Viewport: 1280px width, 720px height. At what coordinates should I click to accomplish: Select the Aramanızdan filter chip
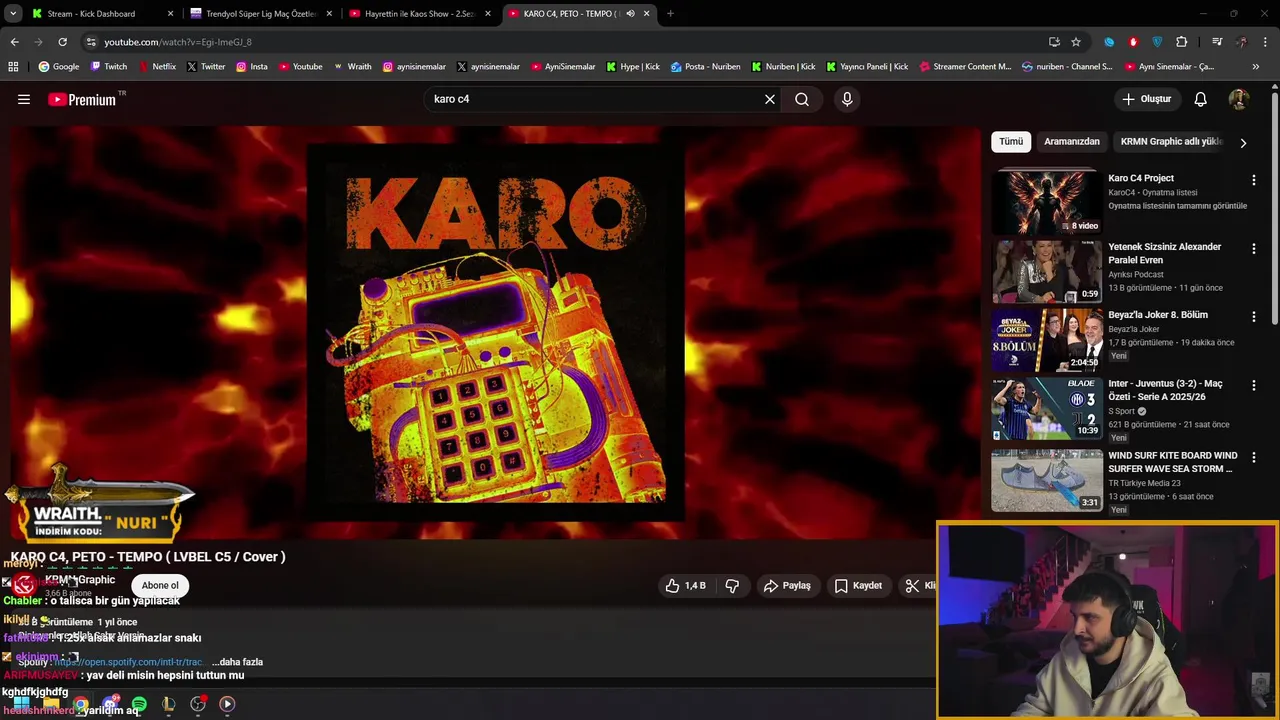[1072, 142]
